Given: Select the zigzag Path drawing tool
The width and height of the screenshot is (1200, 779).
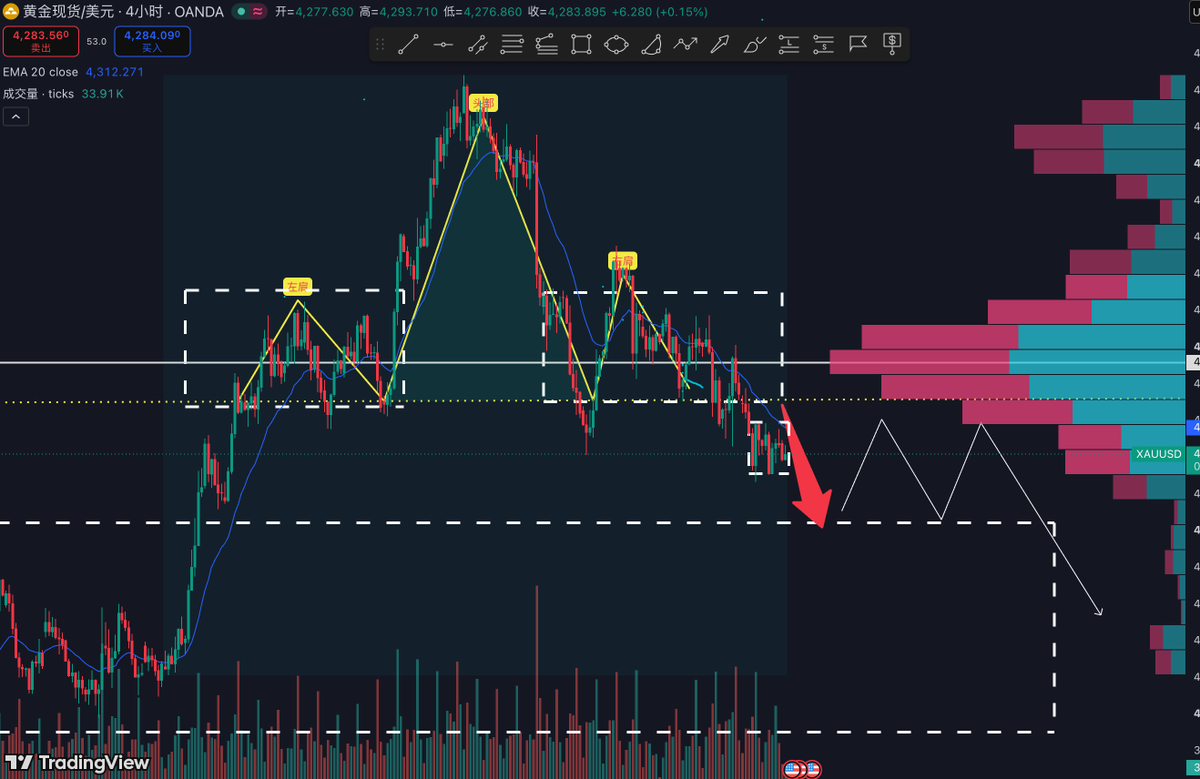Looking at the screenshot, I should click(685, 43).
